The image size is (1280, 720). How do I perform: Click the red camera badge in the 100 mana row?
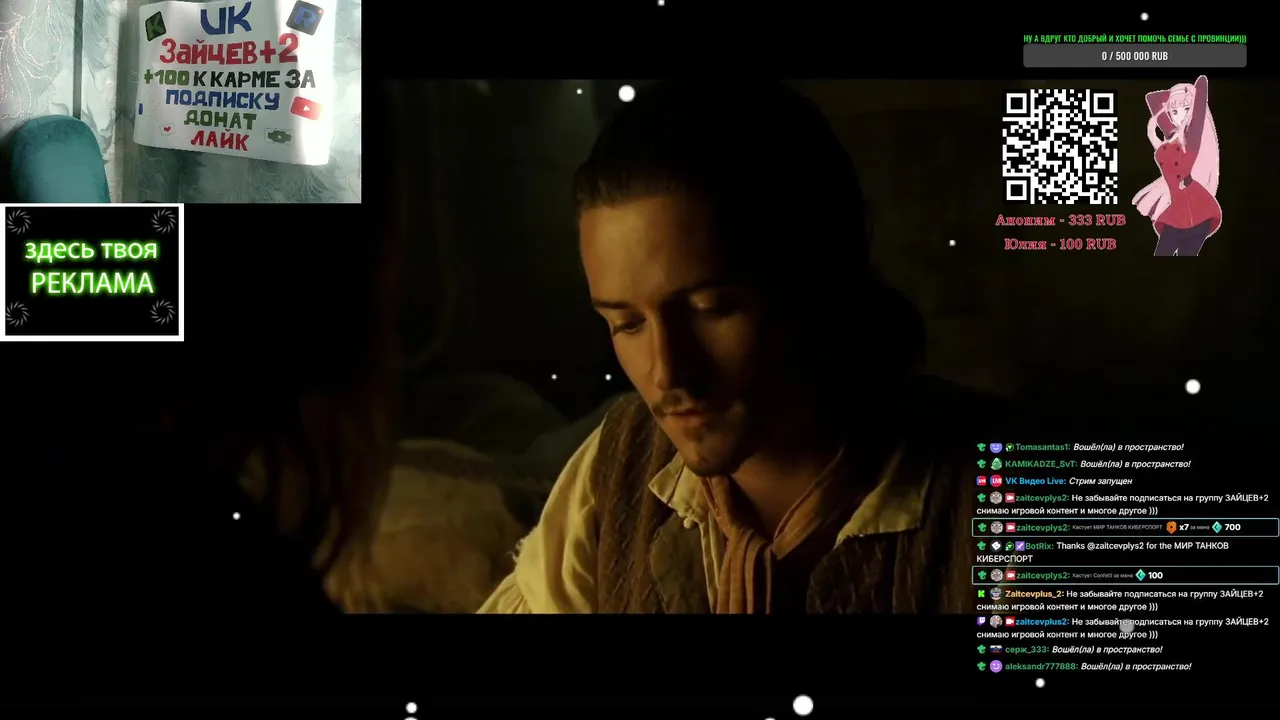1010,575
